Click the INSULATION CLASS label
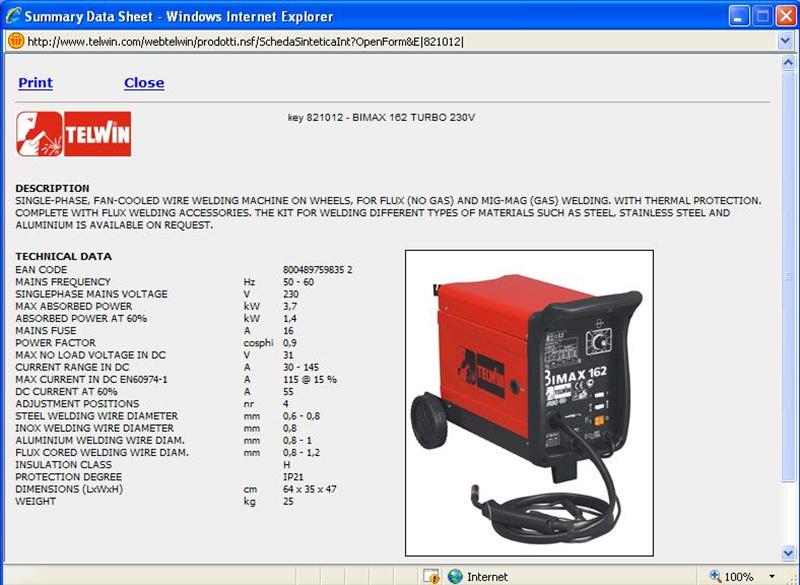 pos(63,466)
